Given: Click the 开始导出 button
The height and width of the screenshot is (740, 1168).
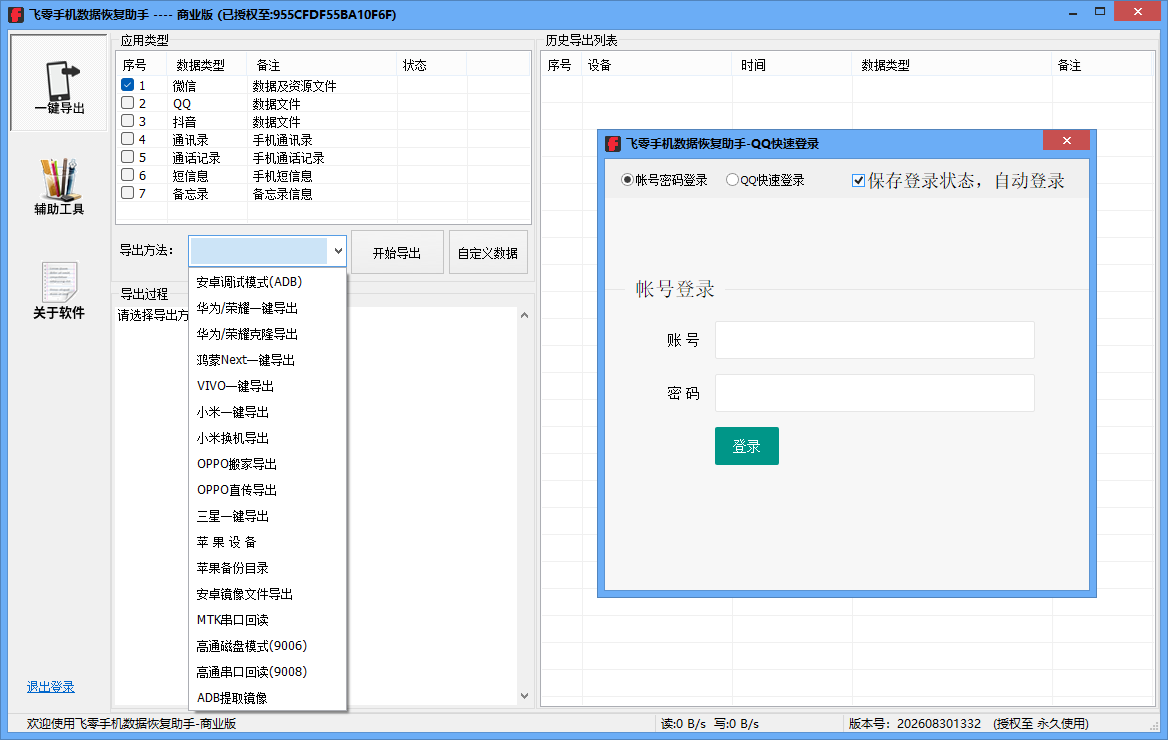Looking at the screenshot, I should tap(397, 253).
